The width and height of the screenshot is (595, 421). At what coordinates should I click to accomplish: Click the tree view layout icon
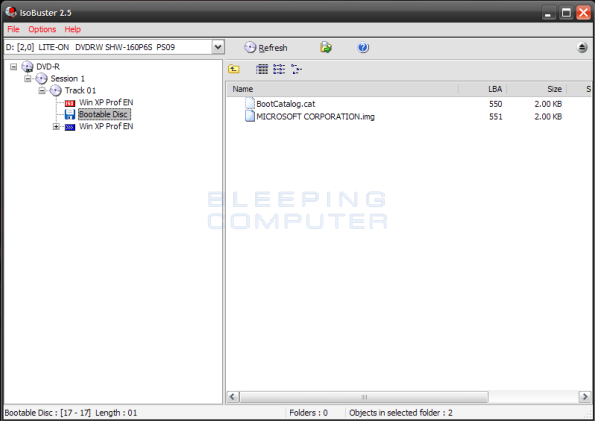(x=296, y=69)
